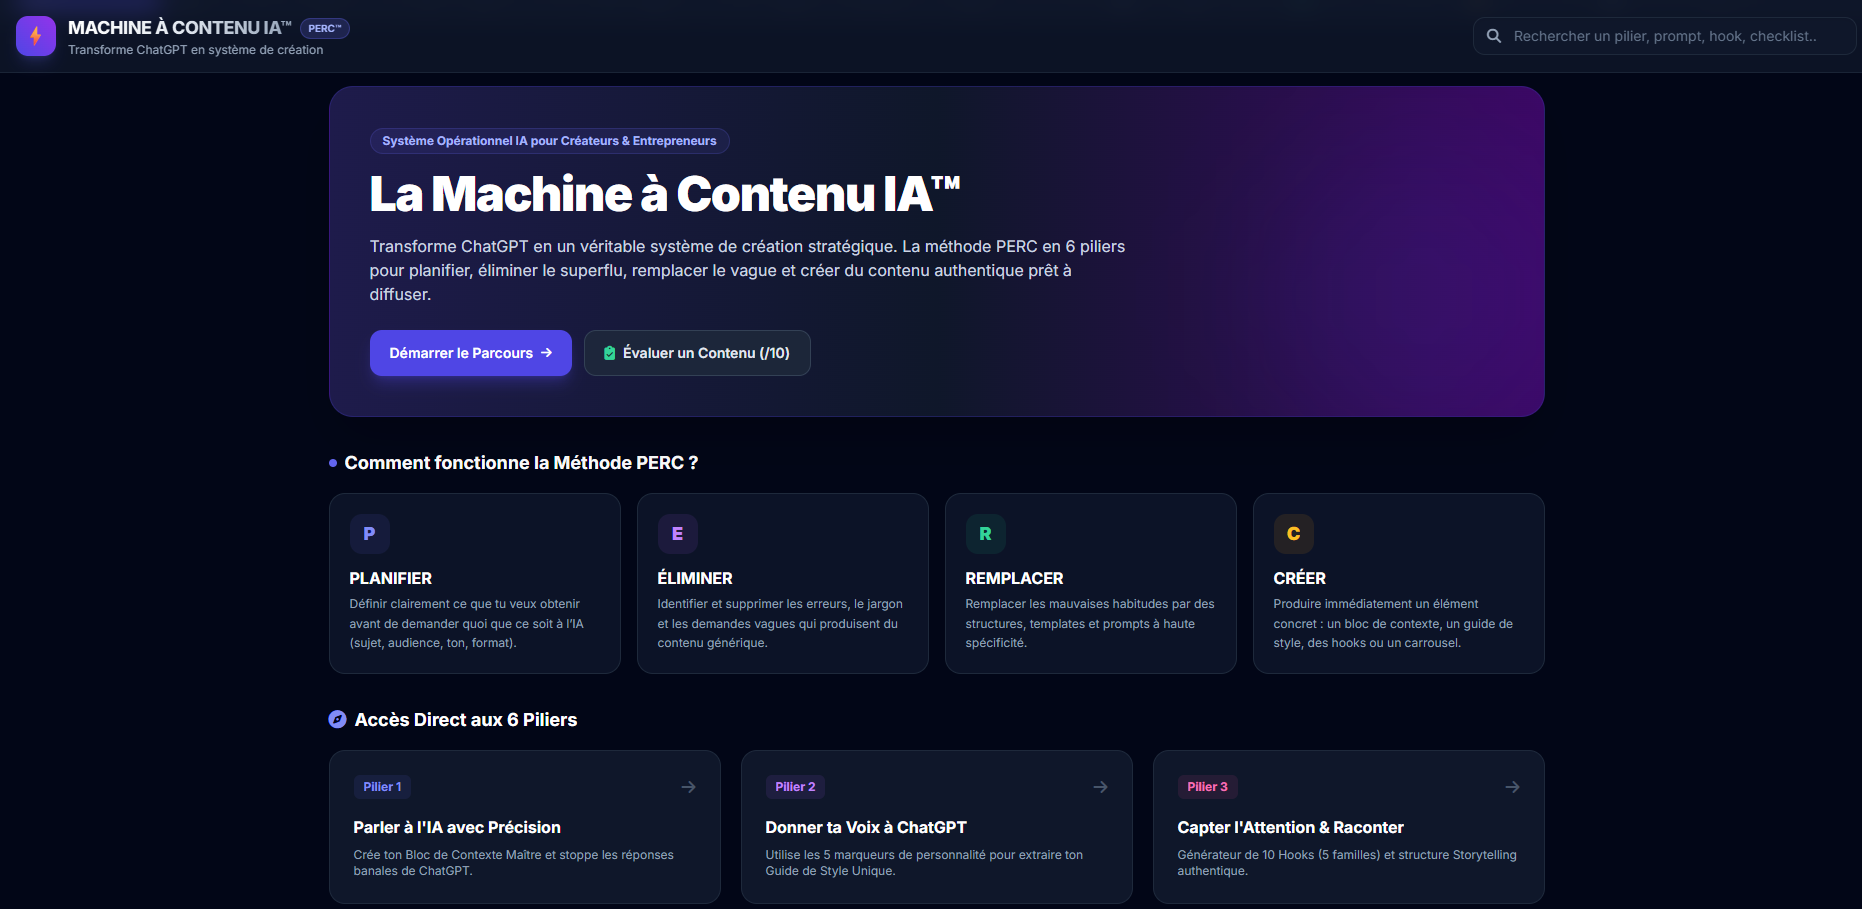Click the PLANIFIER card heading
The width and height of the screenshot is (1862, 909).
click(391, 578)
